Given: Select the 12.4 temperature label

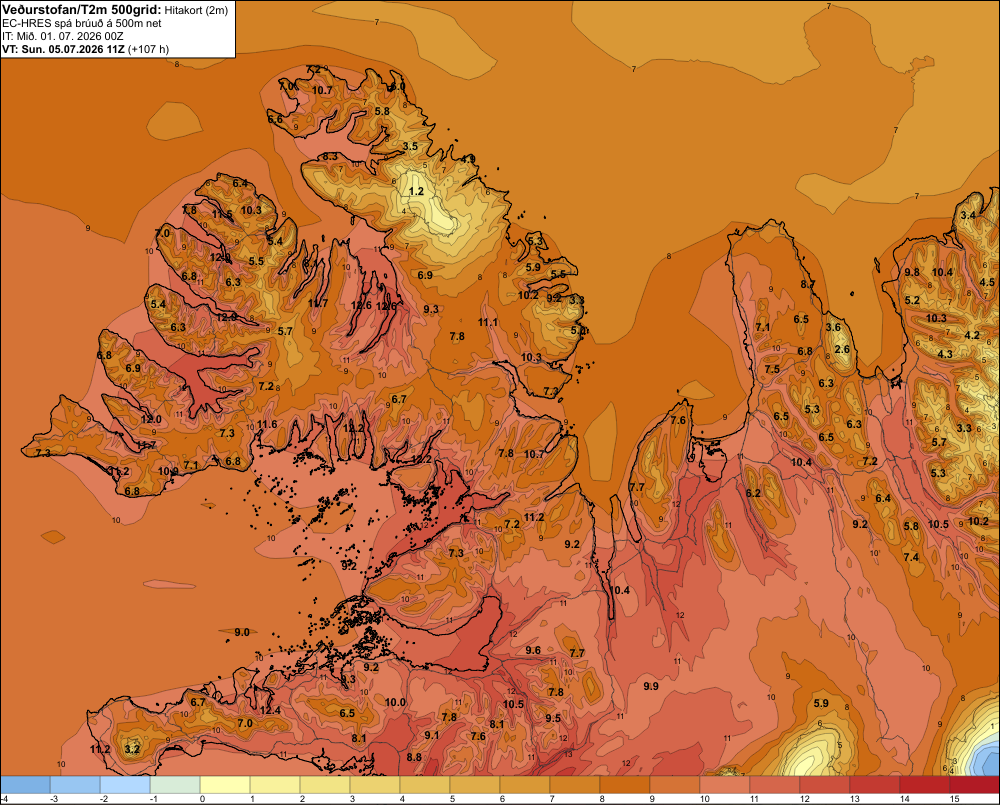Looking at the screenshot, I should [x=270, y=710].
